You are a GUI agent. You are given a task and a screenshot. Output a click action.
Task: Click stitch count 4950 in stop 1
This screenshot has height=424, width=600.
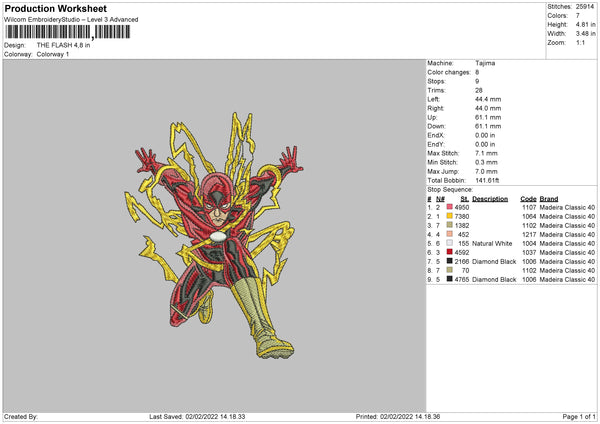pos(462,207)
